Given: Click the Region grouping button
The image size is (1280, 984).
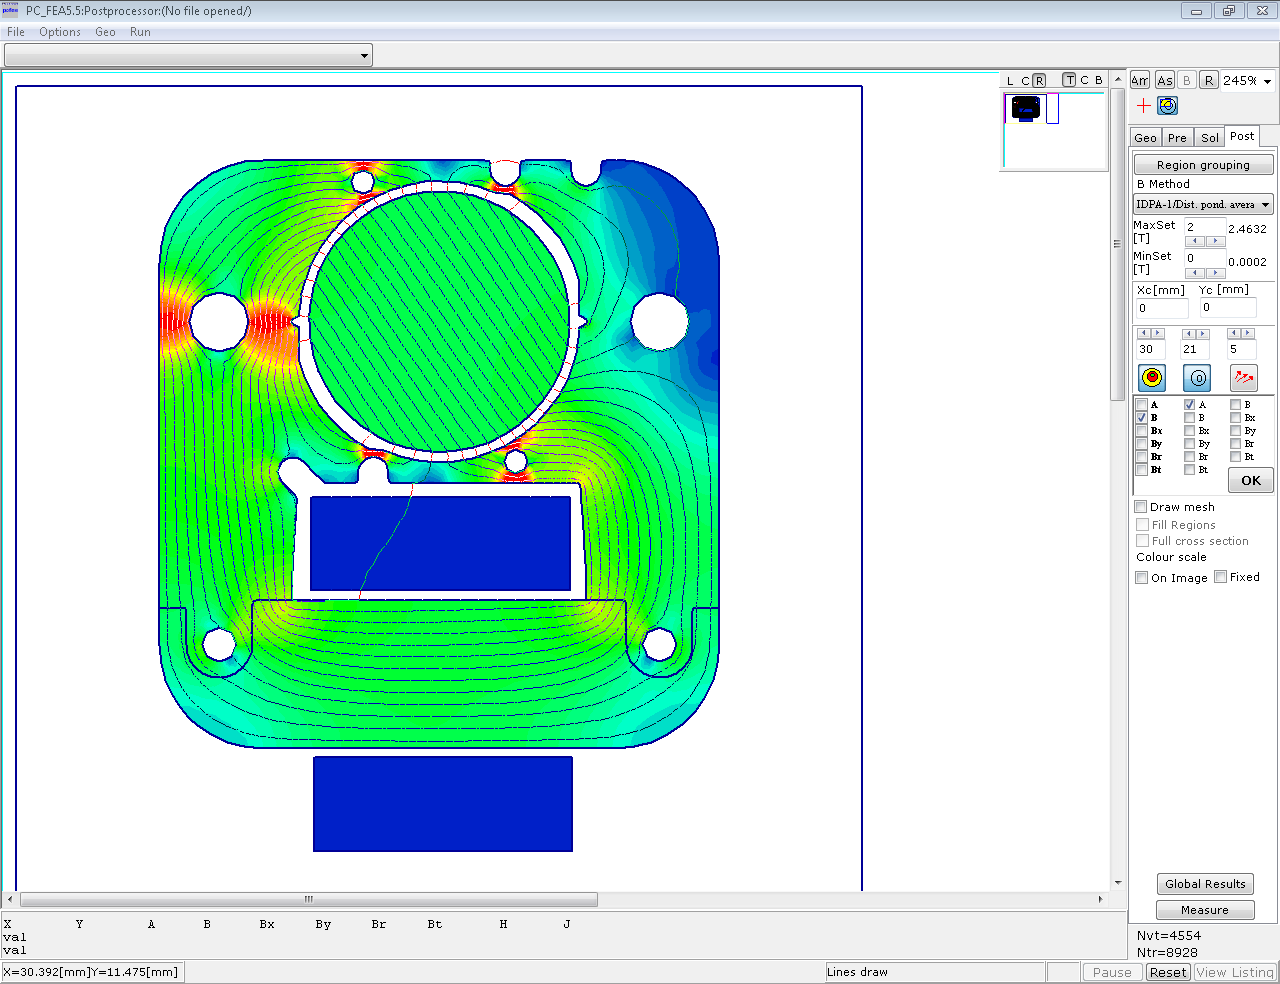Looking at the screenshot, I should (1203, 165).
